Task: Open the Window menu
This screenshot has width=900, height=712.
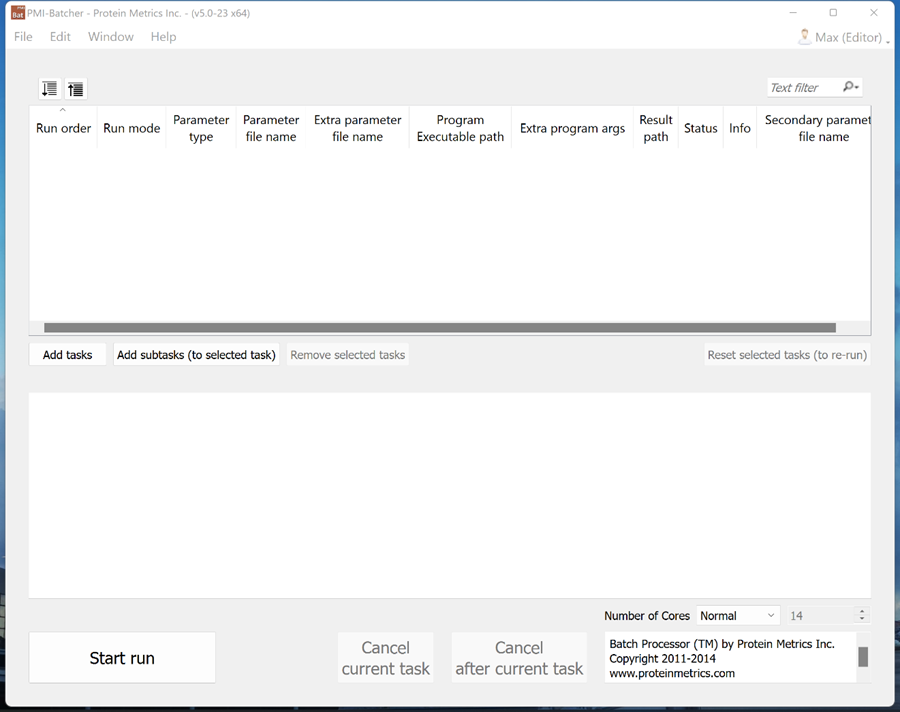Action: coord(111,37)
